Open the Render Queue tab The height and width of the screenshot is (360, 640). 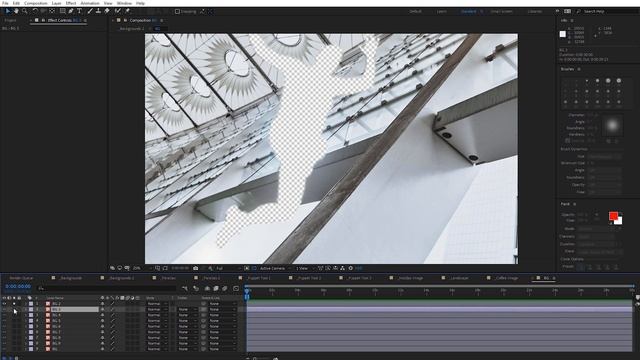pyautogui.click(x=21, y=278)
